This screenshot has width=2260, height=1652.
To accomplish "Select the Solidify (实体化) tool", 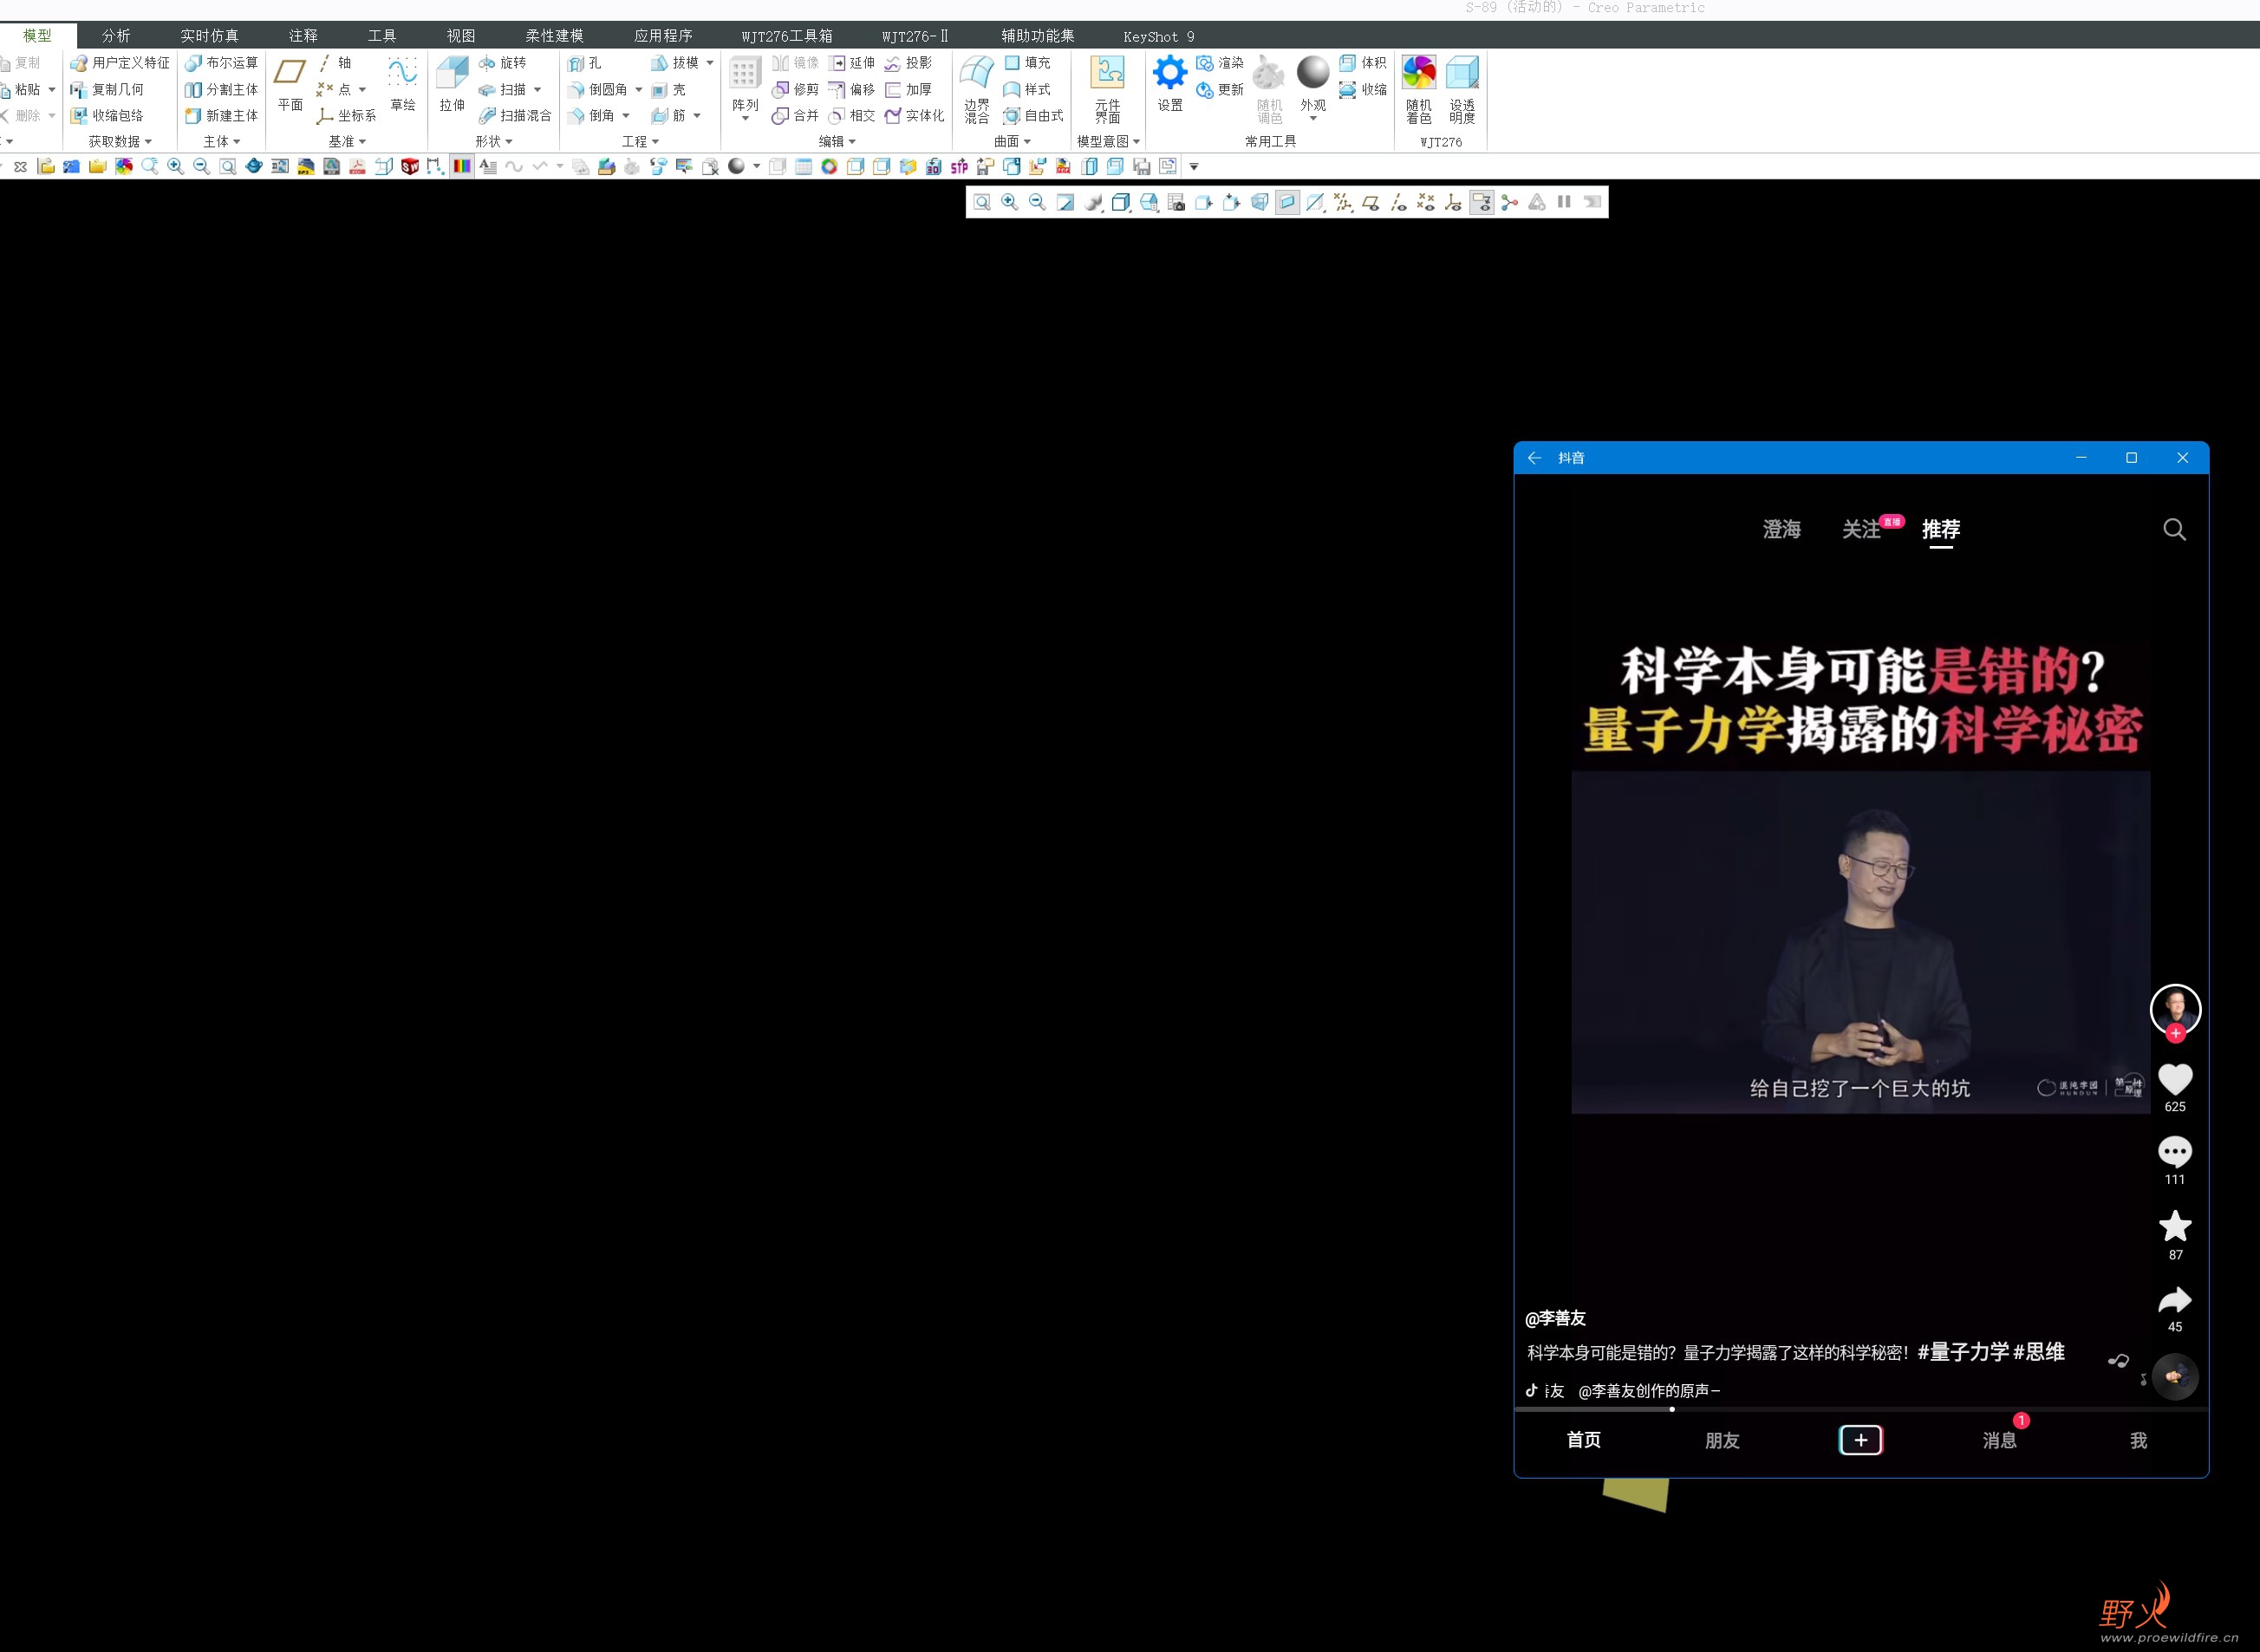I will 914,116.
